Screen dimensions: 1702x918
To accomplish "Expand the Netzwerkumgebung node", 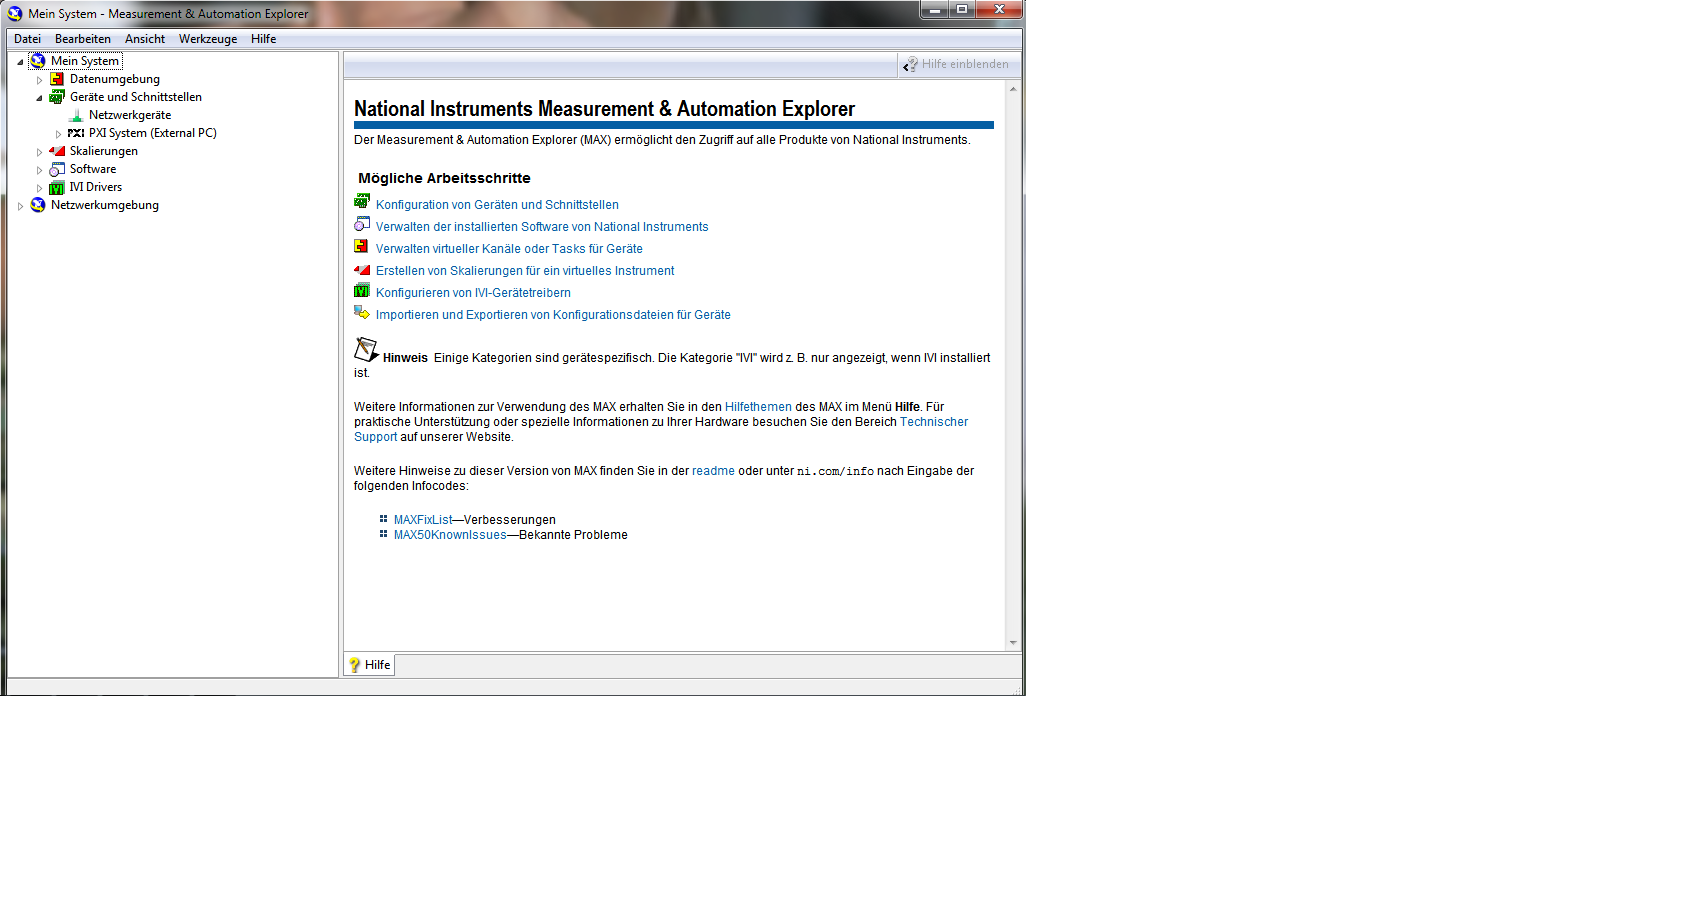I will (20, 206).
